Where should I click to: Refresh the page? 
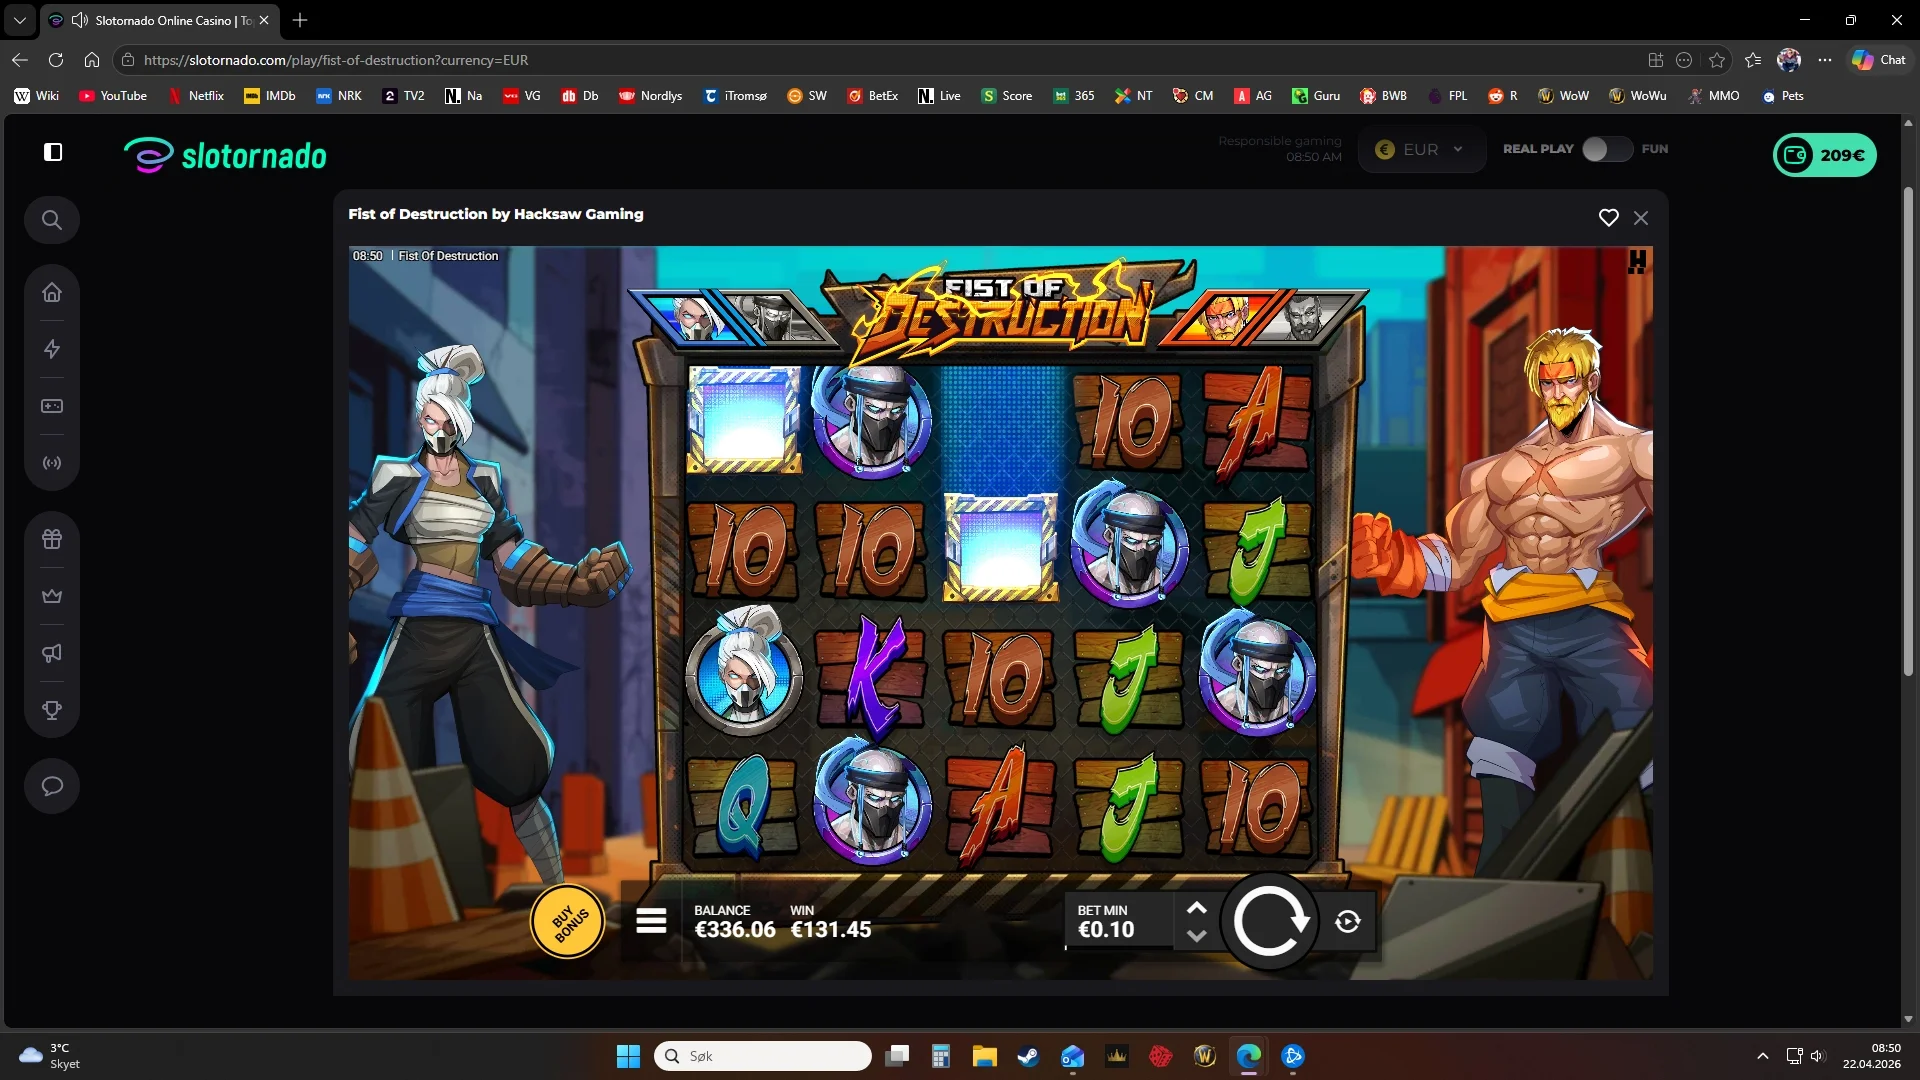(x=56, y=60)
